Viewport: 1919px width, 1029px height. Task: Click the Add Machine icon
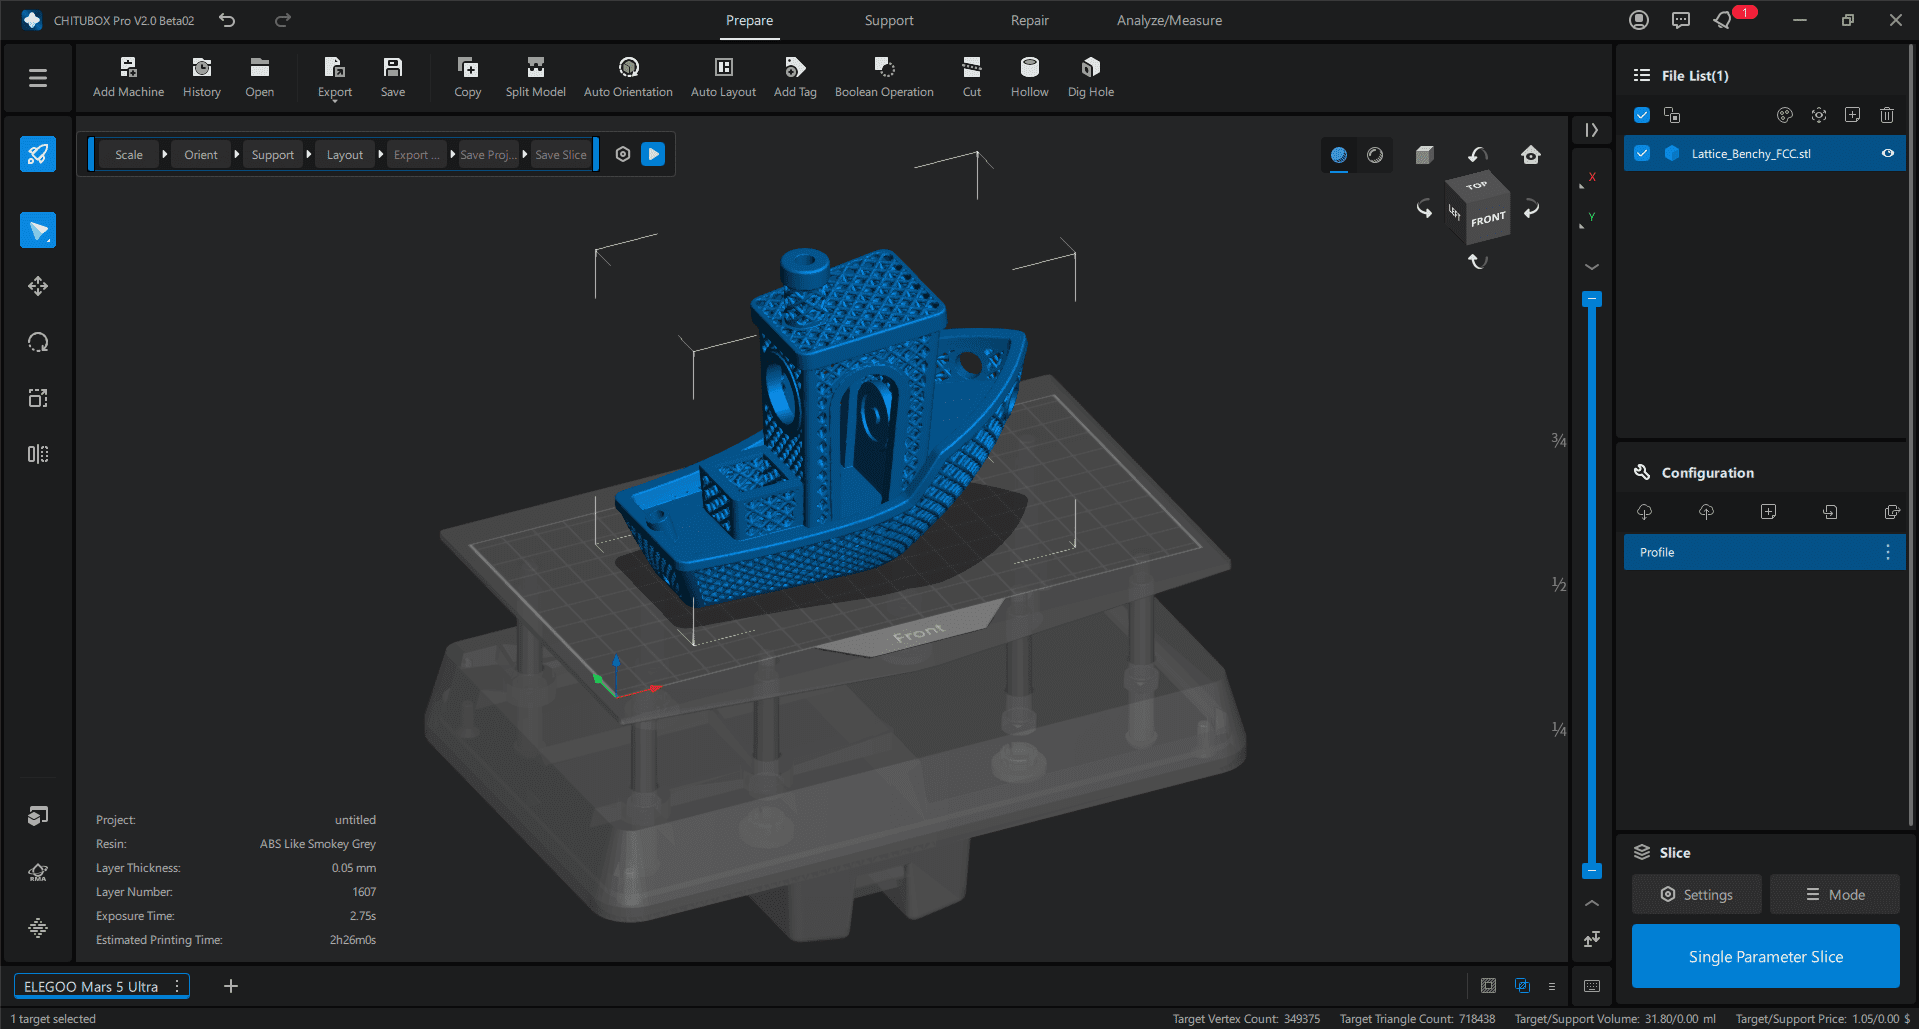click(128, 68)
